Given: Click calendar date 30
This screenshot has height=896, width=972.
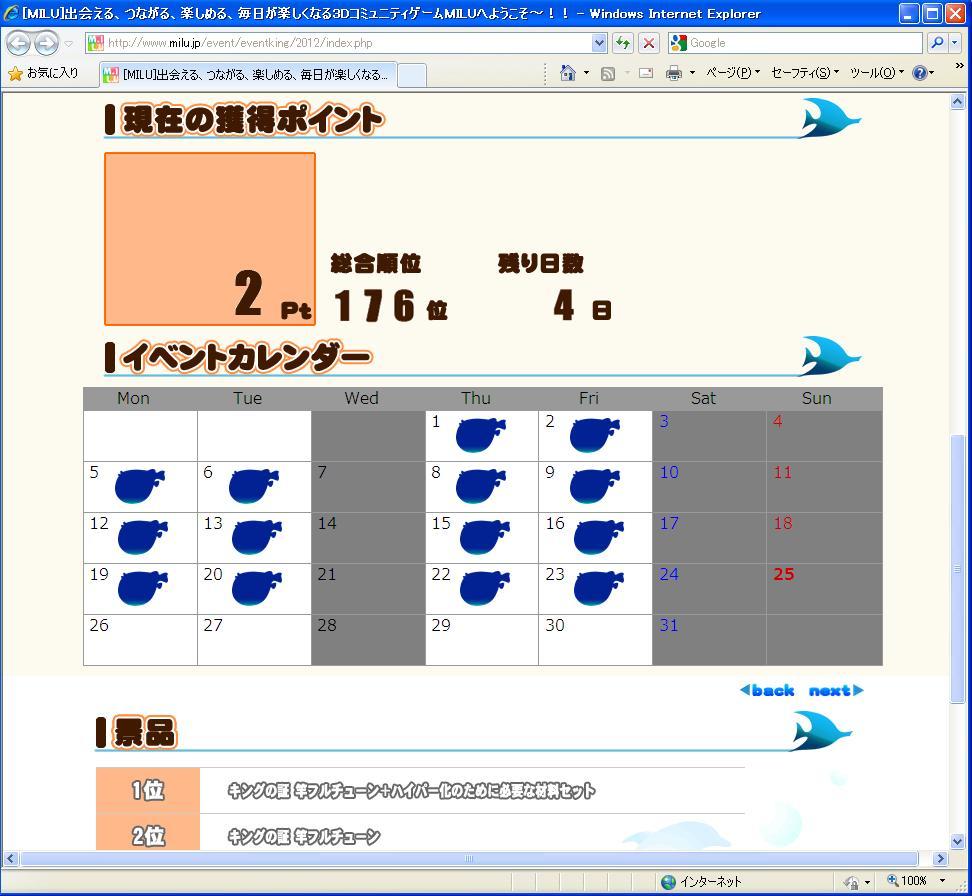Looking at the screenshot, I should click(555, 625).
